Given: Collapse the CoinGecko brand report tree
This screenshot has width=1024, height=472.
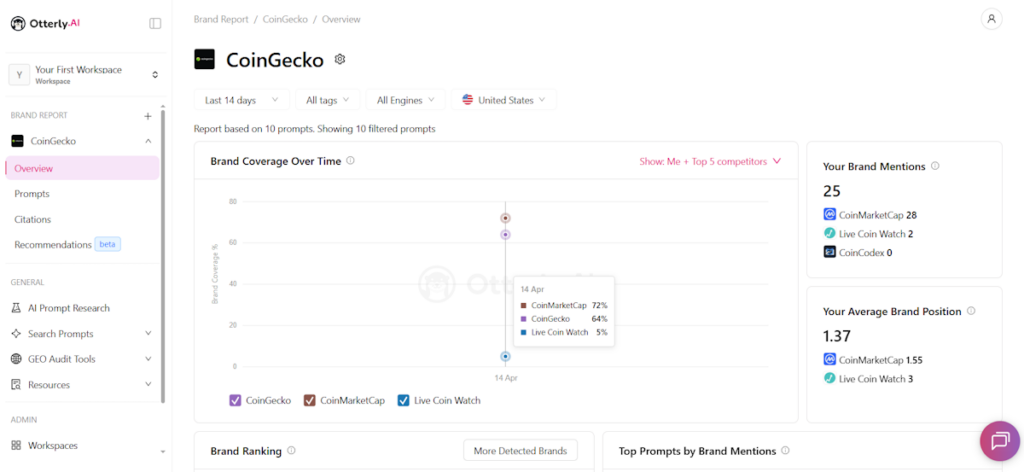Looking at the screenshot, I should click(x=148, y=141).
